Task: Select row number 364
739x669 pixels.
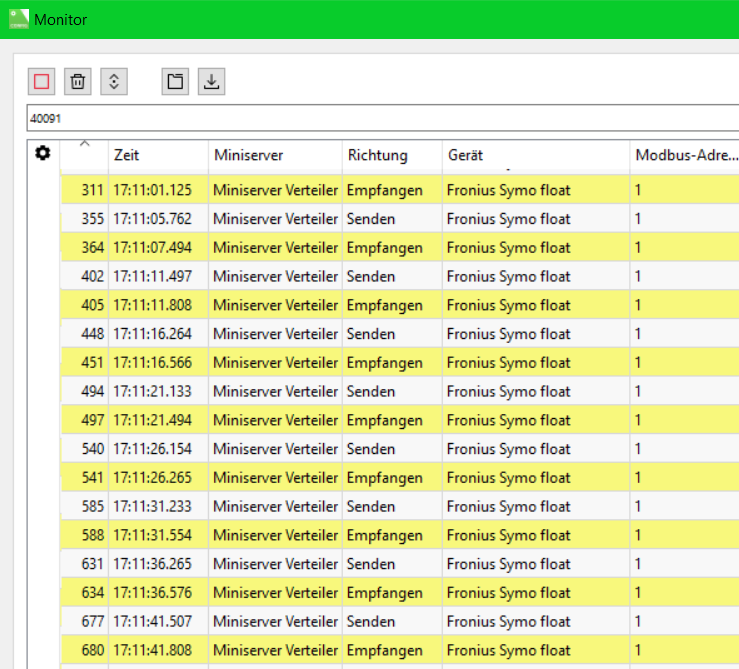Action: click(x=92, y=248)
